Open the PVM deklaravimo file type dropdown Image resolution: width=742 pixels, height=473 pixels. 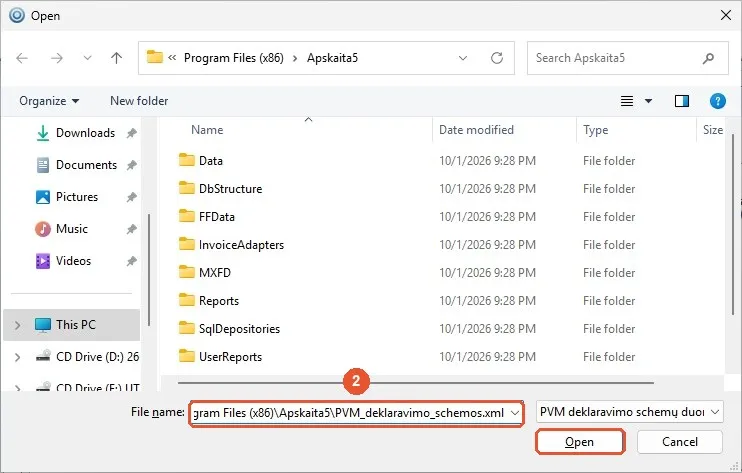coord(629,412)
